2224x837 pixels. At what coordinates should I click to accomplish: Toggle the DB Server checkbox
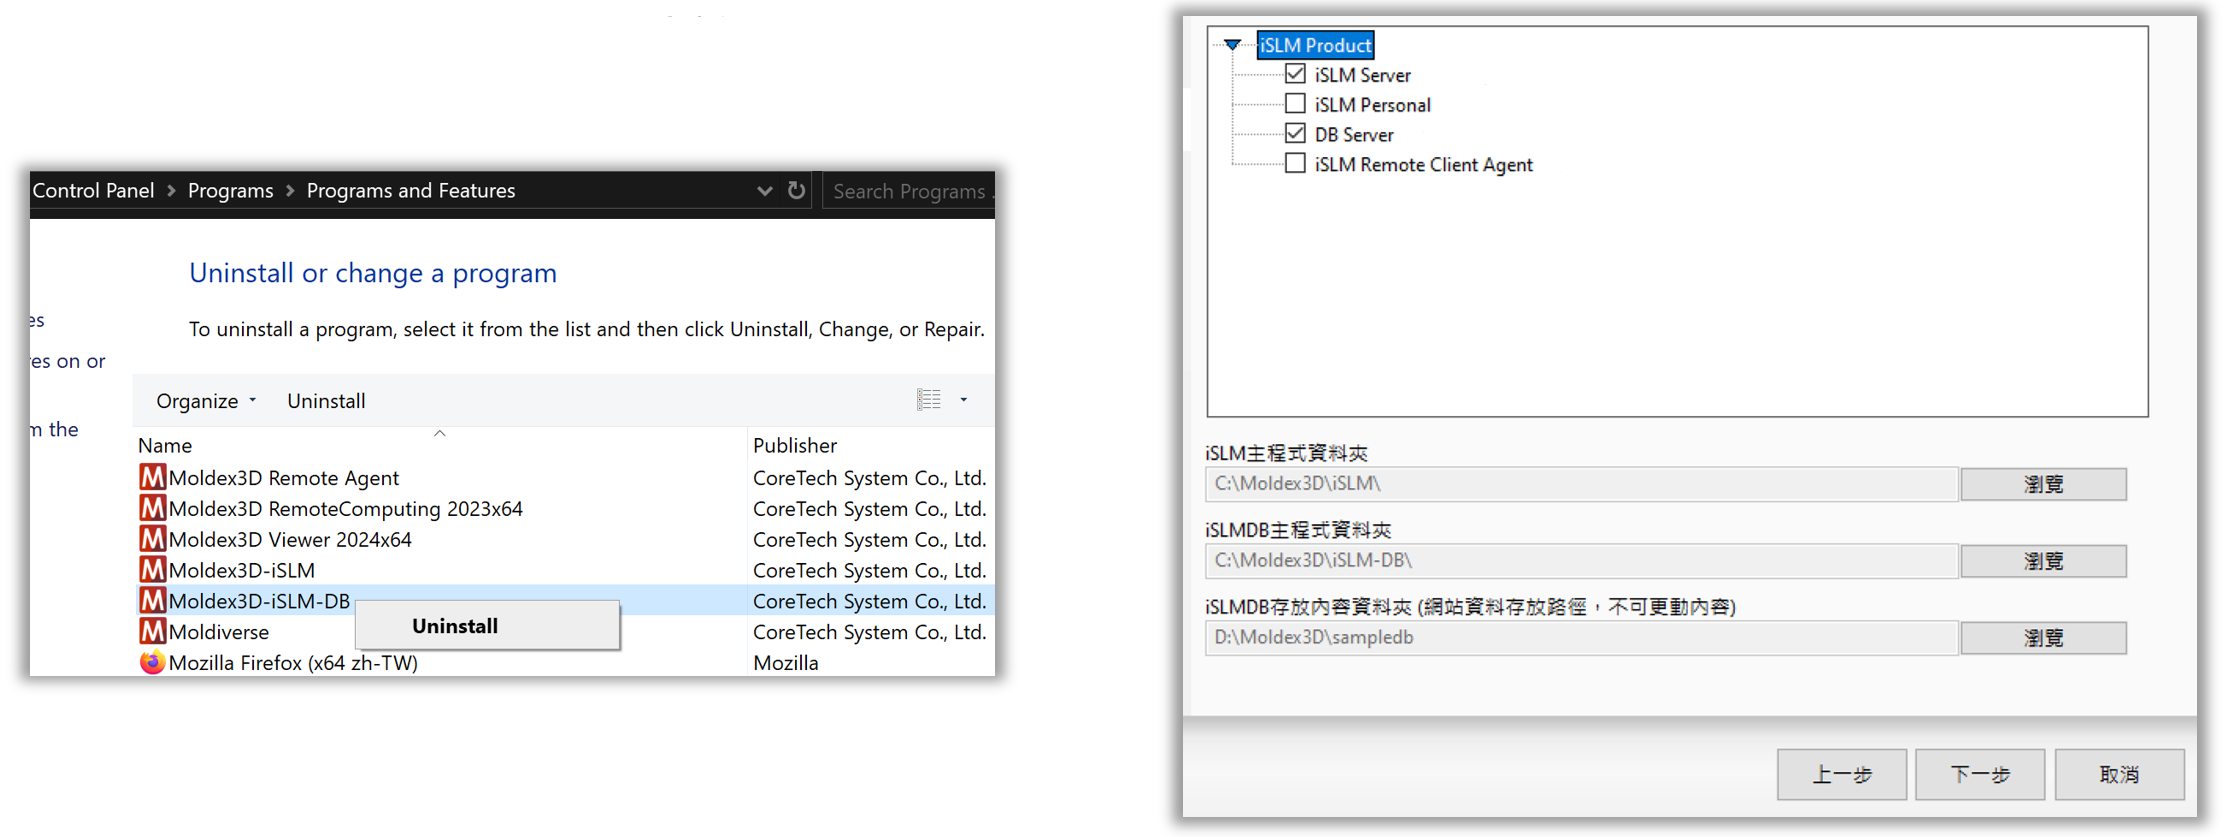[x=1295, y=134]
